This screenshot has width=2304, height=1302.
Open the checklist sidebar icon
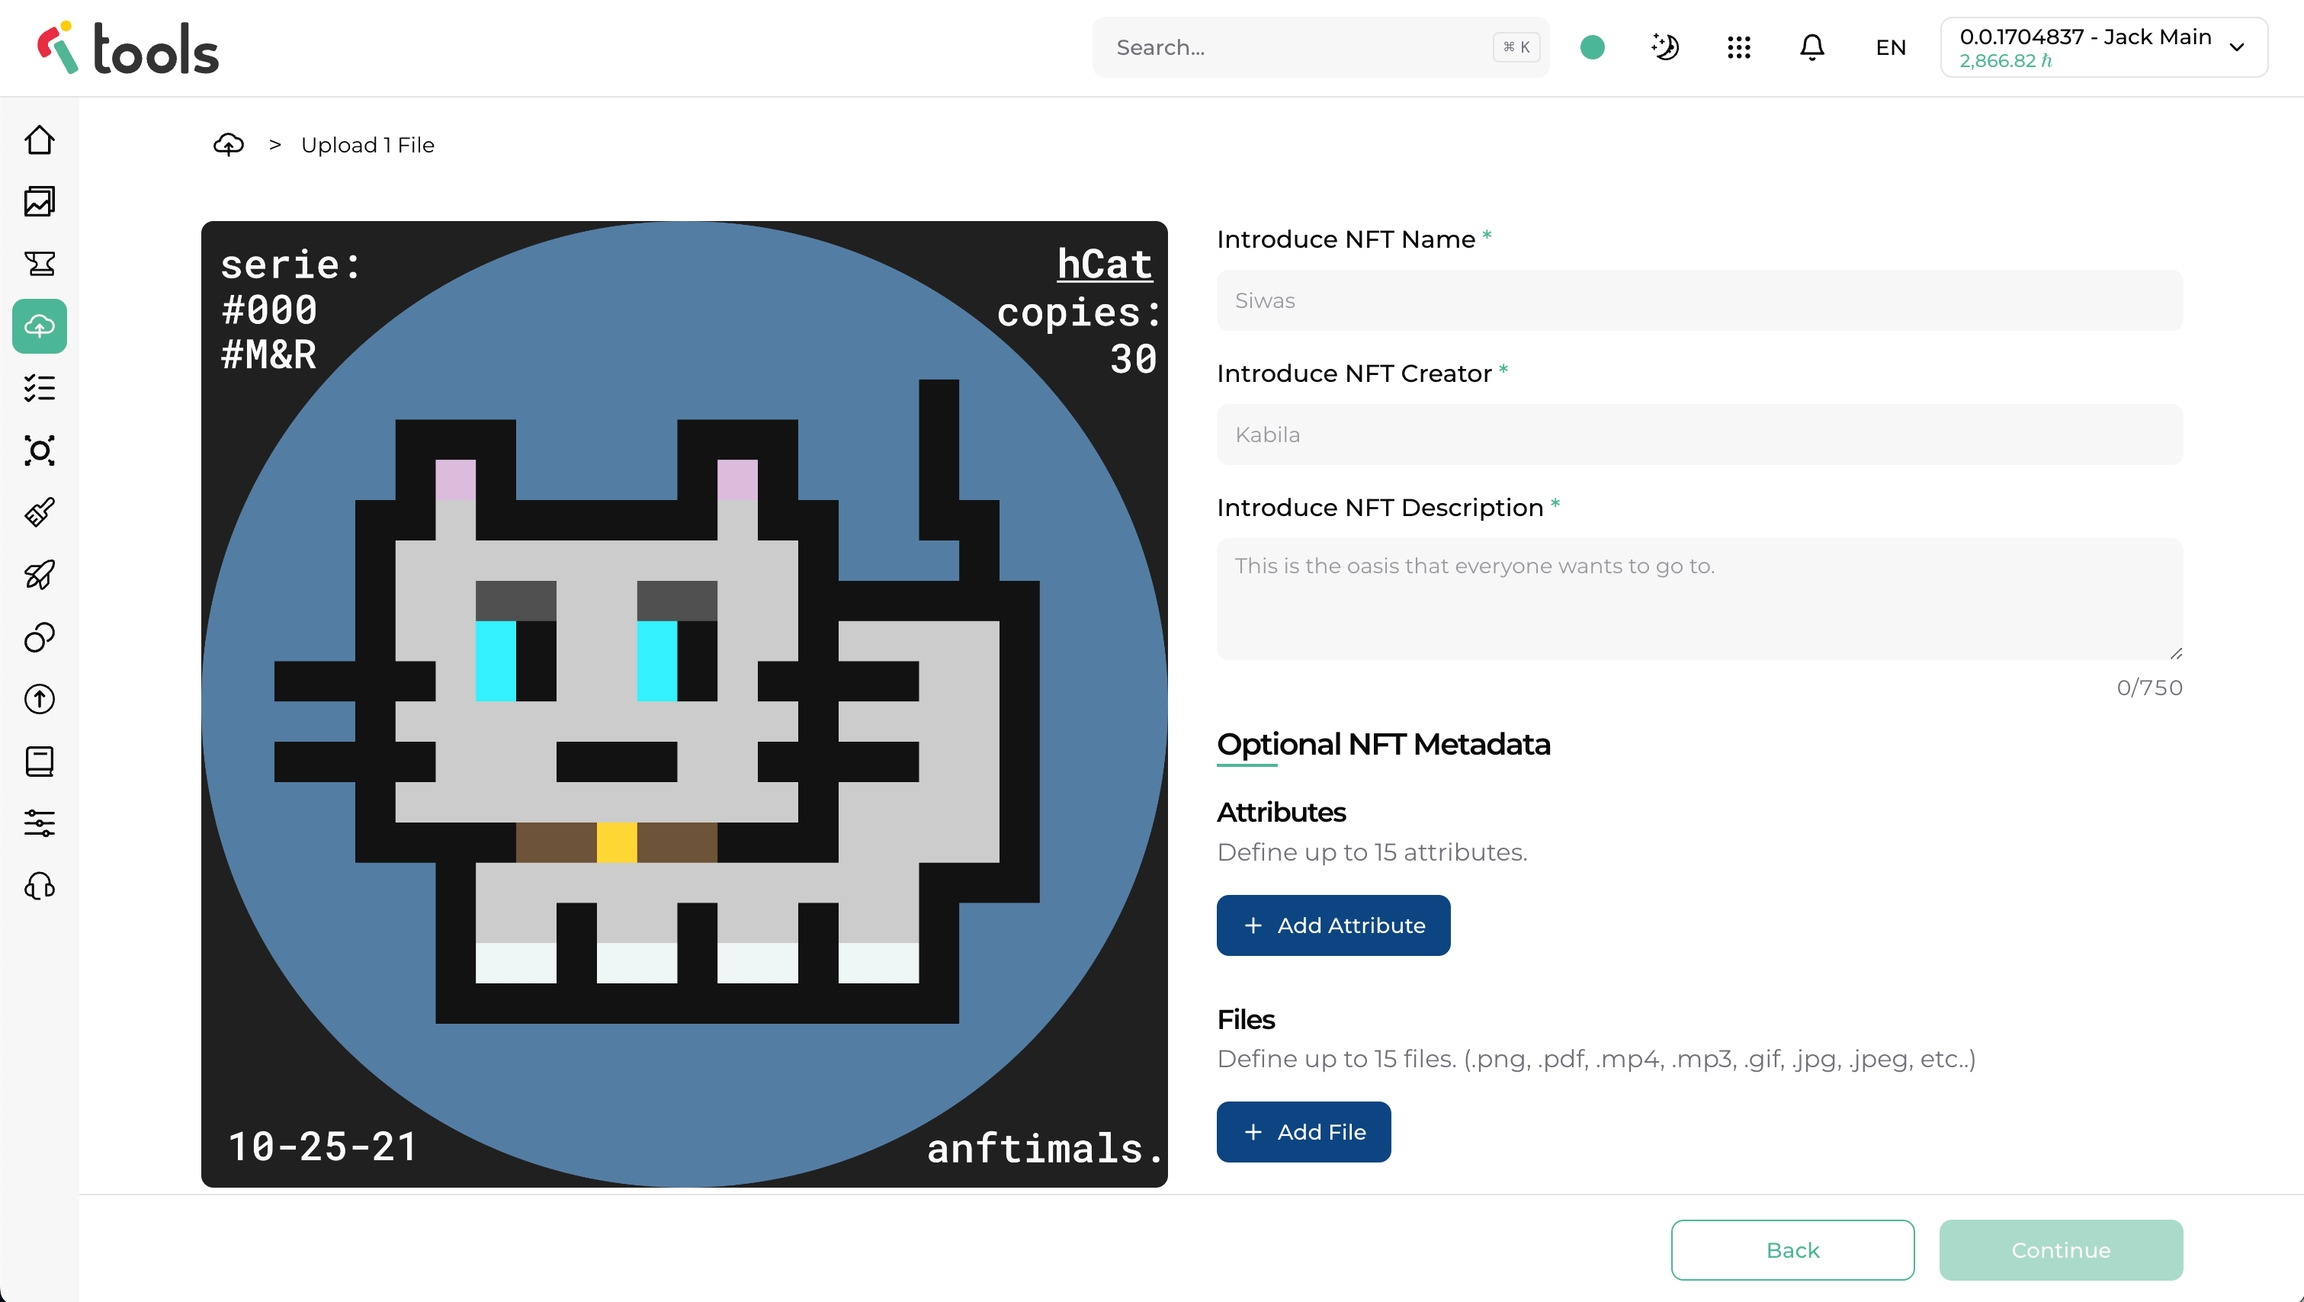click(x=40, y=388)
